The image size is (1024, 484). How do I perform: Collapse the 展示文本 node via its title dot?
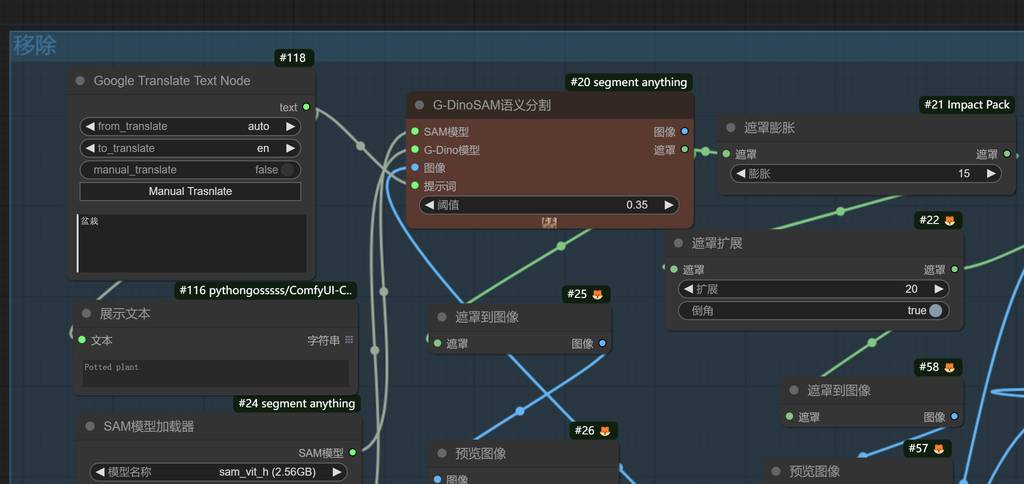click(x=86, y=314)
